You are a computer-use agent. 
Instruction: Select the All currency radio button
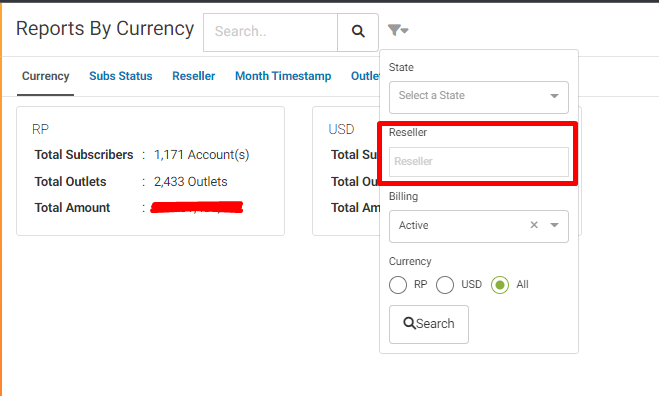tap(500, 285)
